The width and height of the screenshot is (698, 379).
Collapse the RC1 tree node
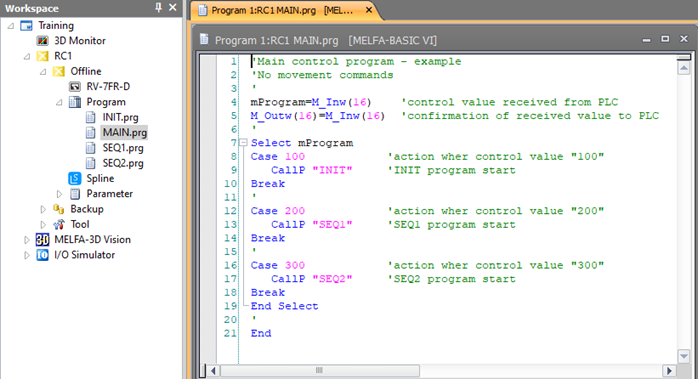27,56
